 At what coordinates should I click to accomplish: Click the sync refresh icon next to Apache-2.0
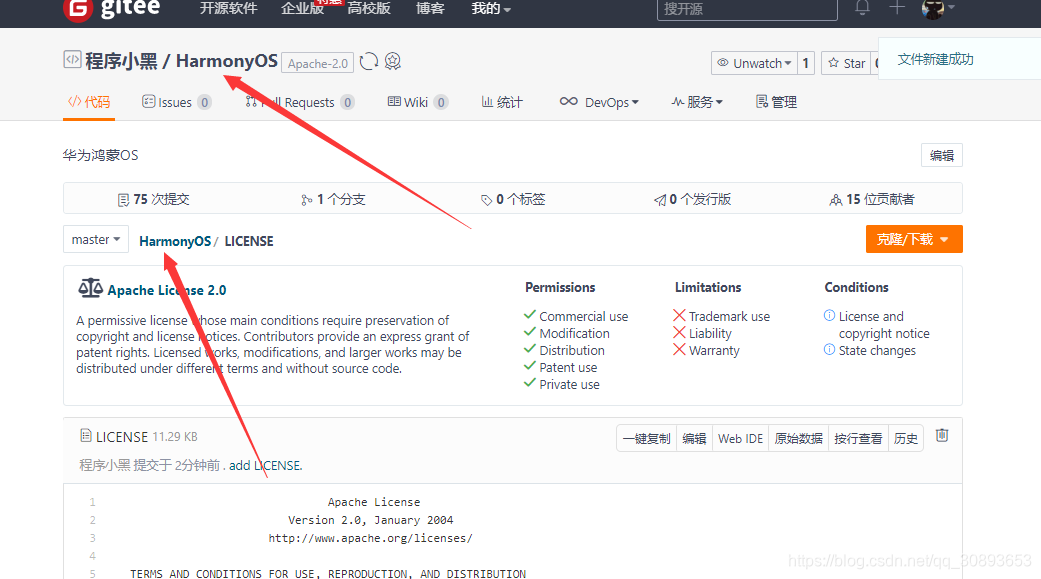pos(368,62)
